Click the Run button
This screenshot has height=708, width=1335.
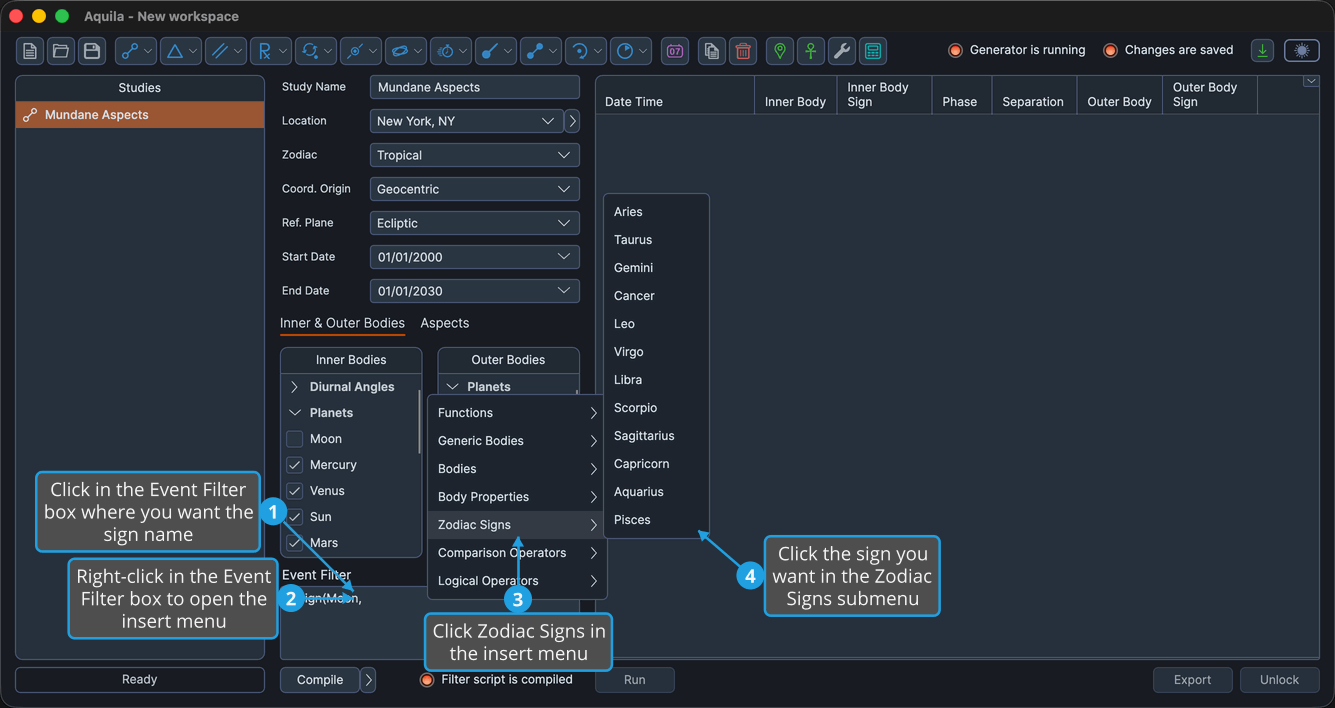click(635, 680)
